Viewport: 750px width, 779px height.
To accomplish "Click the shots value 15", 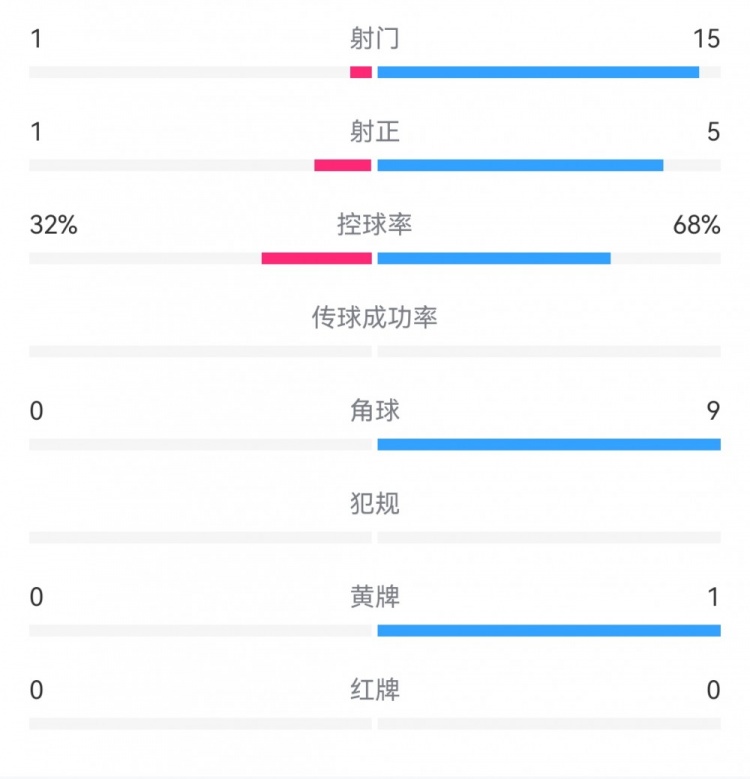I will pyautogui.click(x=707, y=39).
